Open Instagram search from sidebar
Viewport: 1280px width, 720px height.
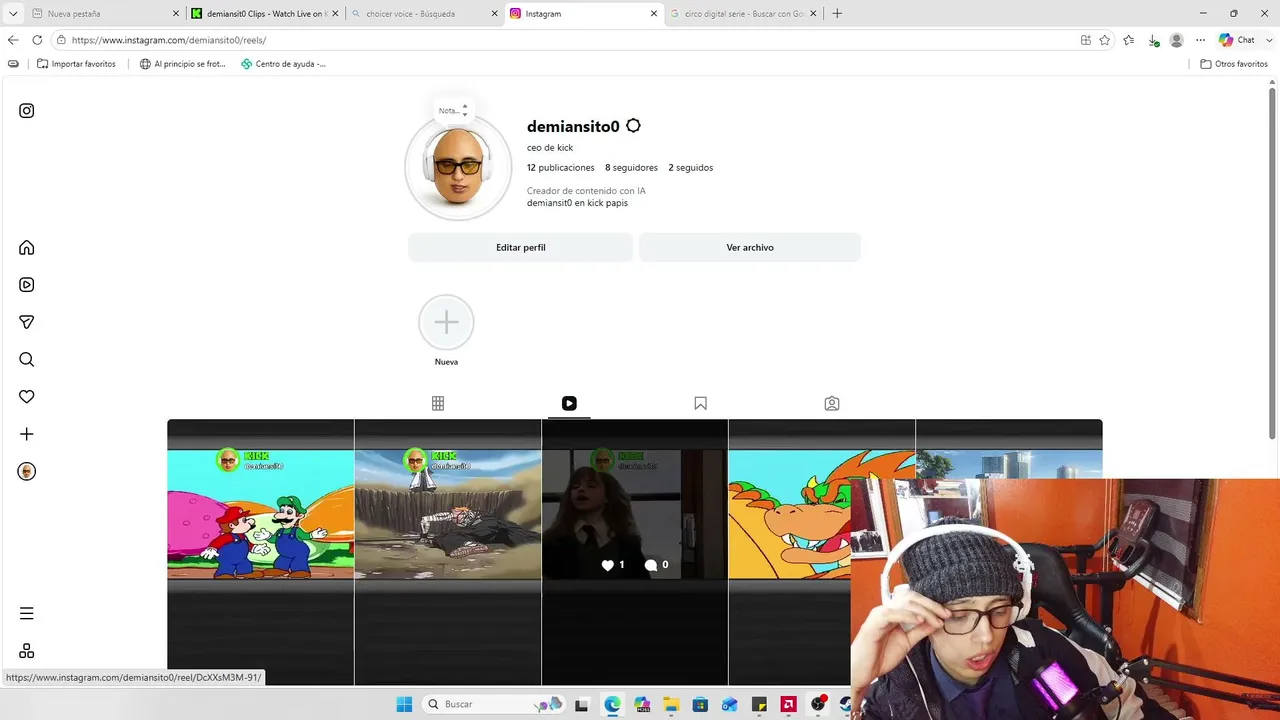click(27, 360)
